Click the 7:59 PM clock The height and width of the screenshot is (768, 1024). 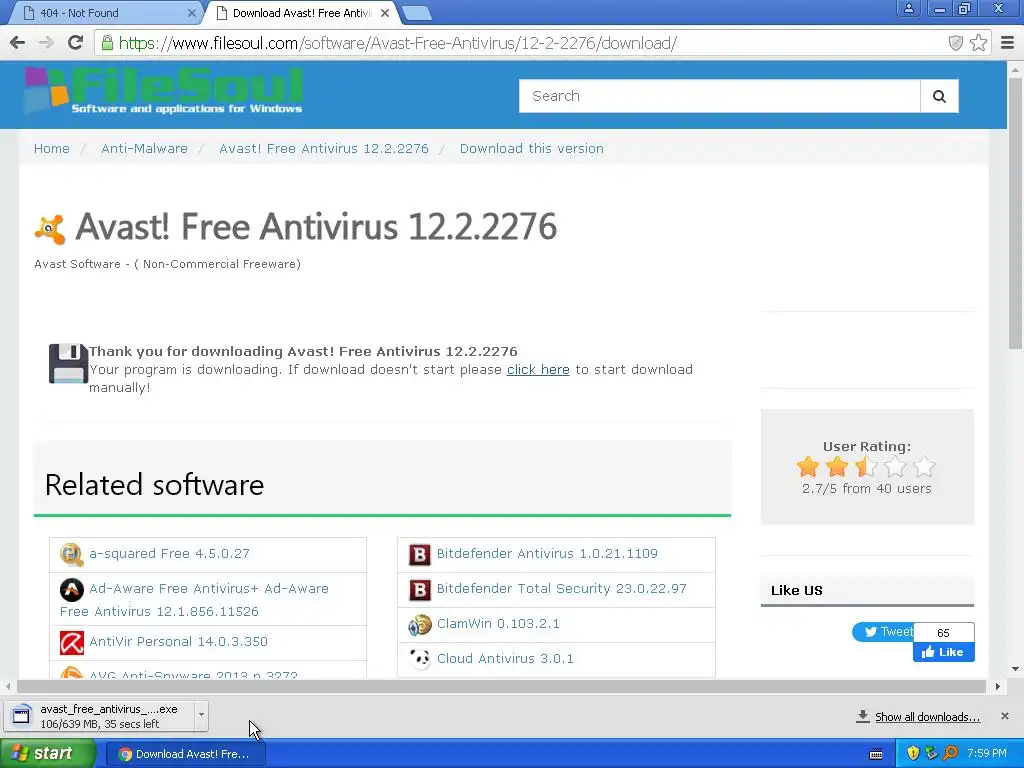pos(987,754)
